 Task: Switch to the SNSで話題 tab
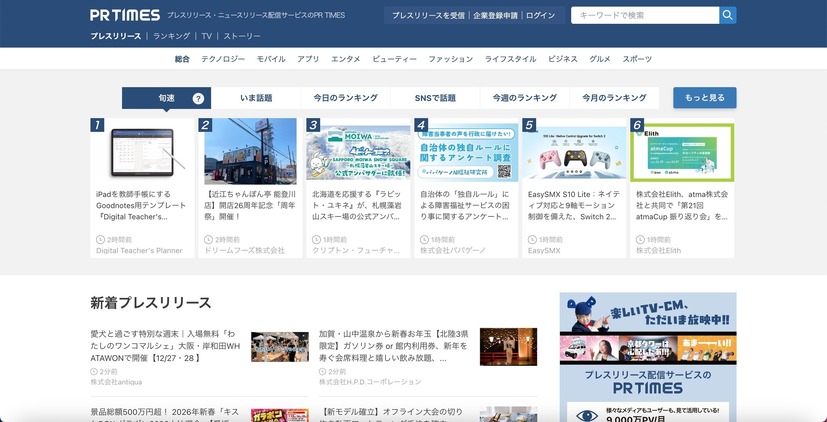(x=435, y=98)
